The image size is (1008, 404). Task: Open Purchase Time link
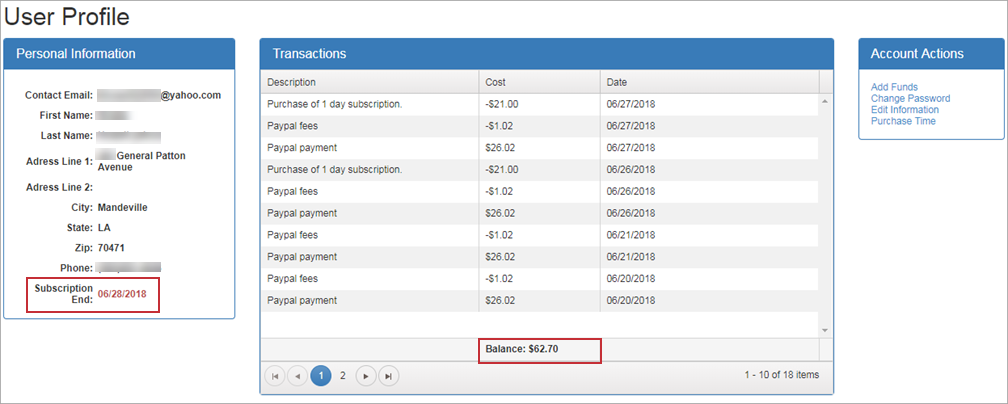coord(903,121)
